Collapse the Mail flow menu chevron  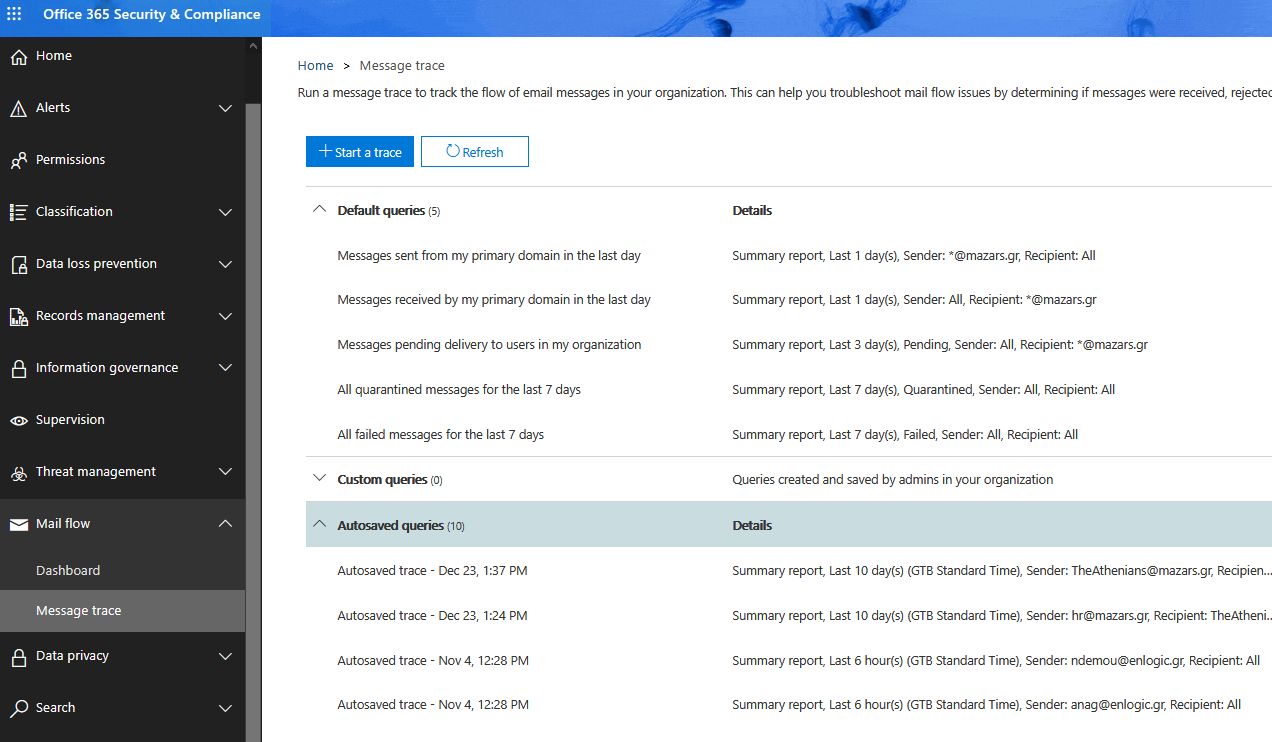[225, 524]
